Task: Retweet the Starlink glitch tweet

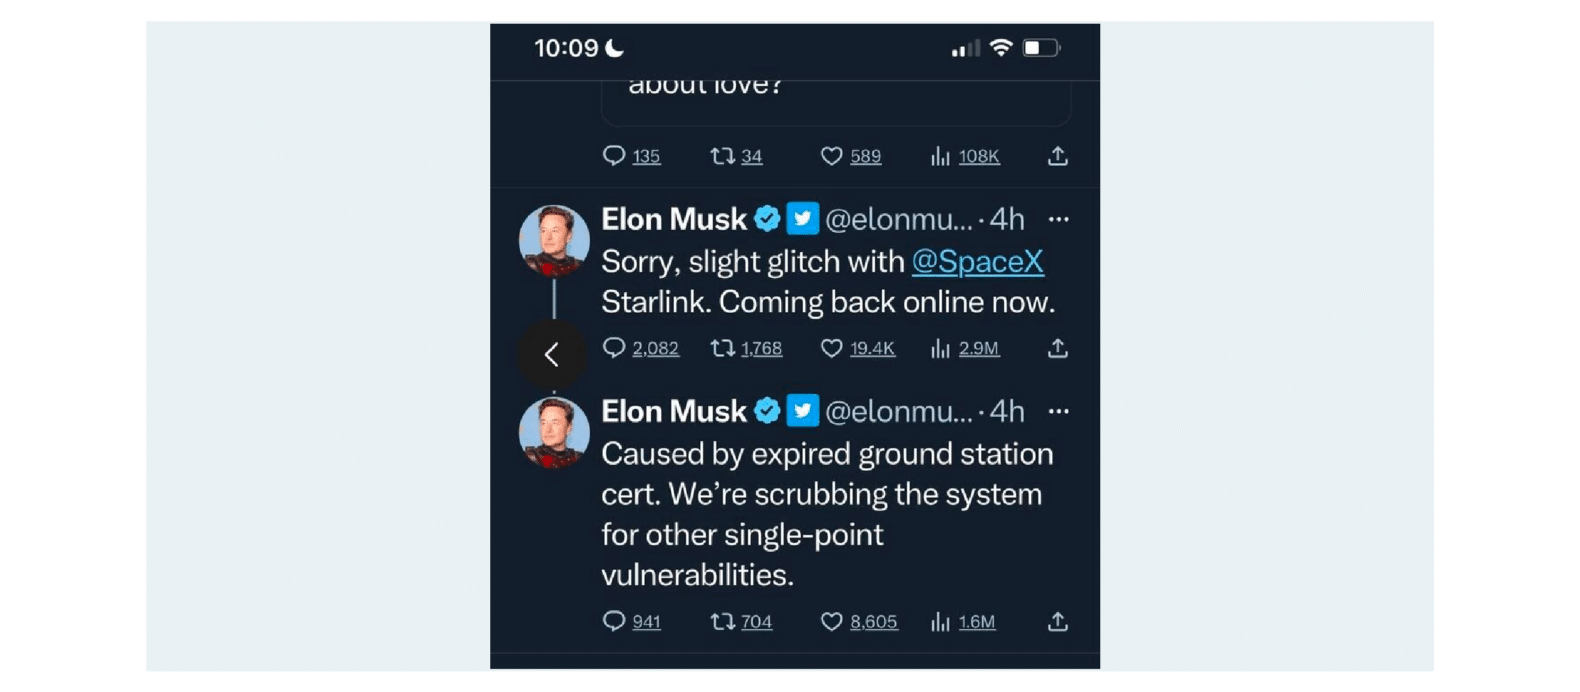Action: [722, 348]
